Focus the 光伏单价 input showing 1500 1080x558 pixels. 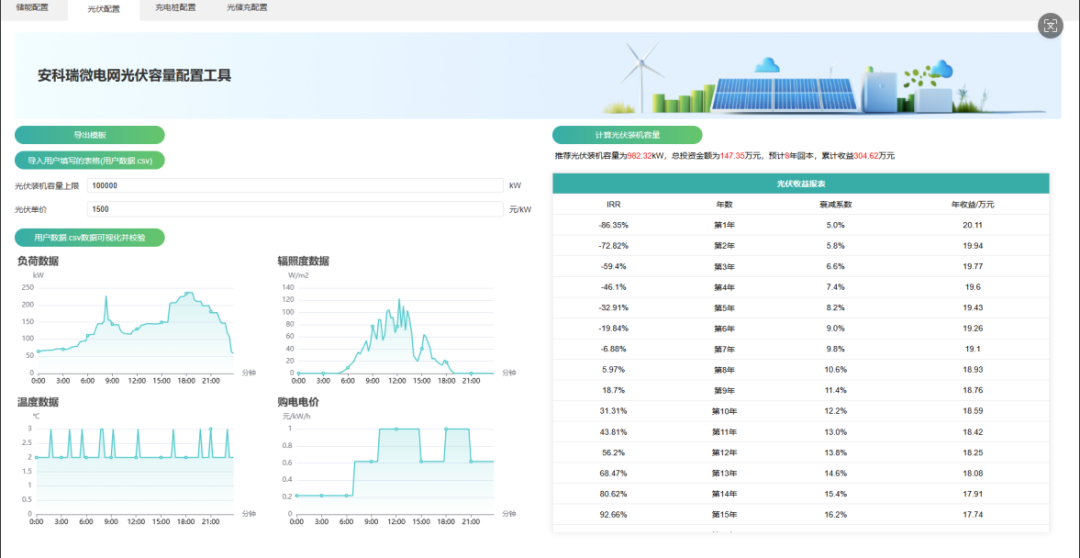pyautogui.click(x=295, y=209)
